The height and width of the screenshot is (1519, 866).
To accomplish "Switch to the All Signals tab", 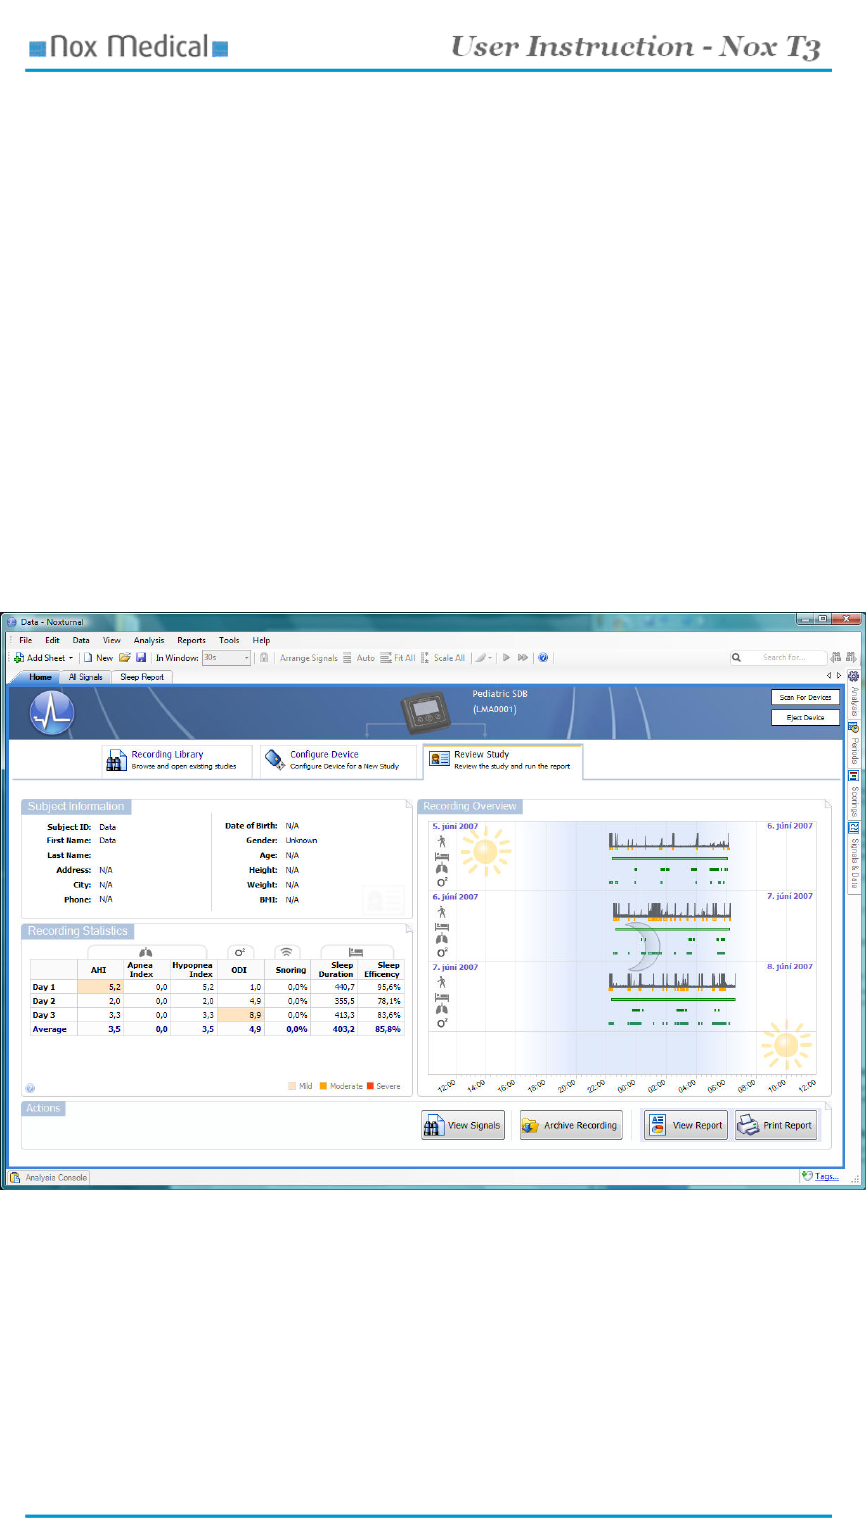I will (86, 677).
